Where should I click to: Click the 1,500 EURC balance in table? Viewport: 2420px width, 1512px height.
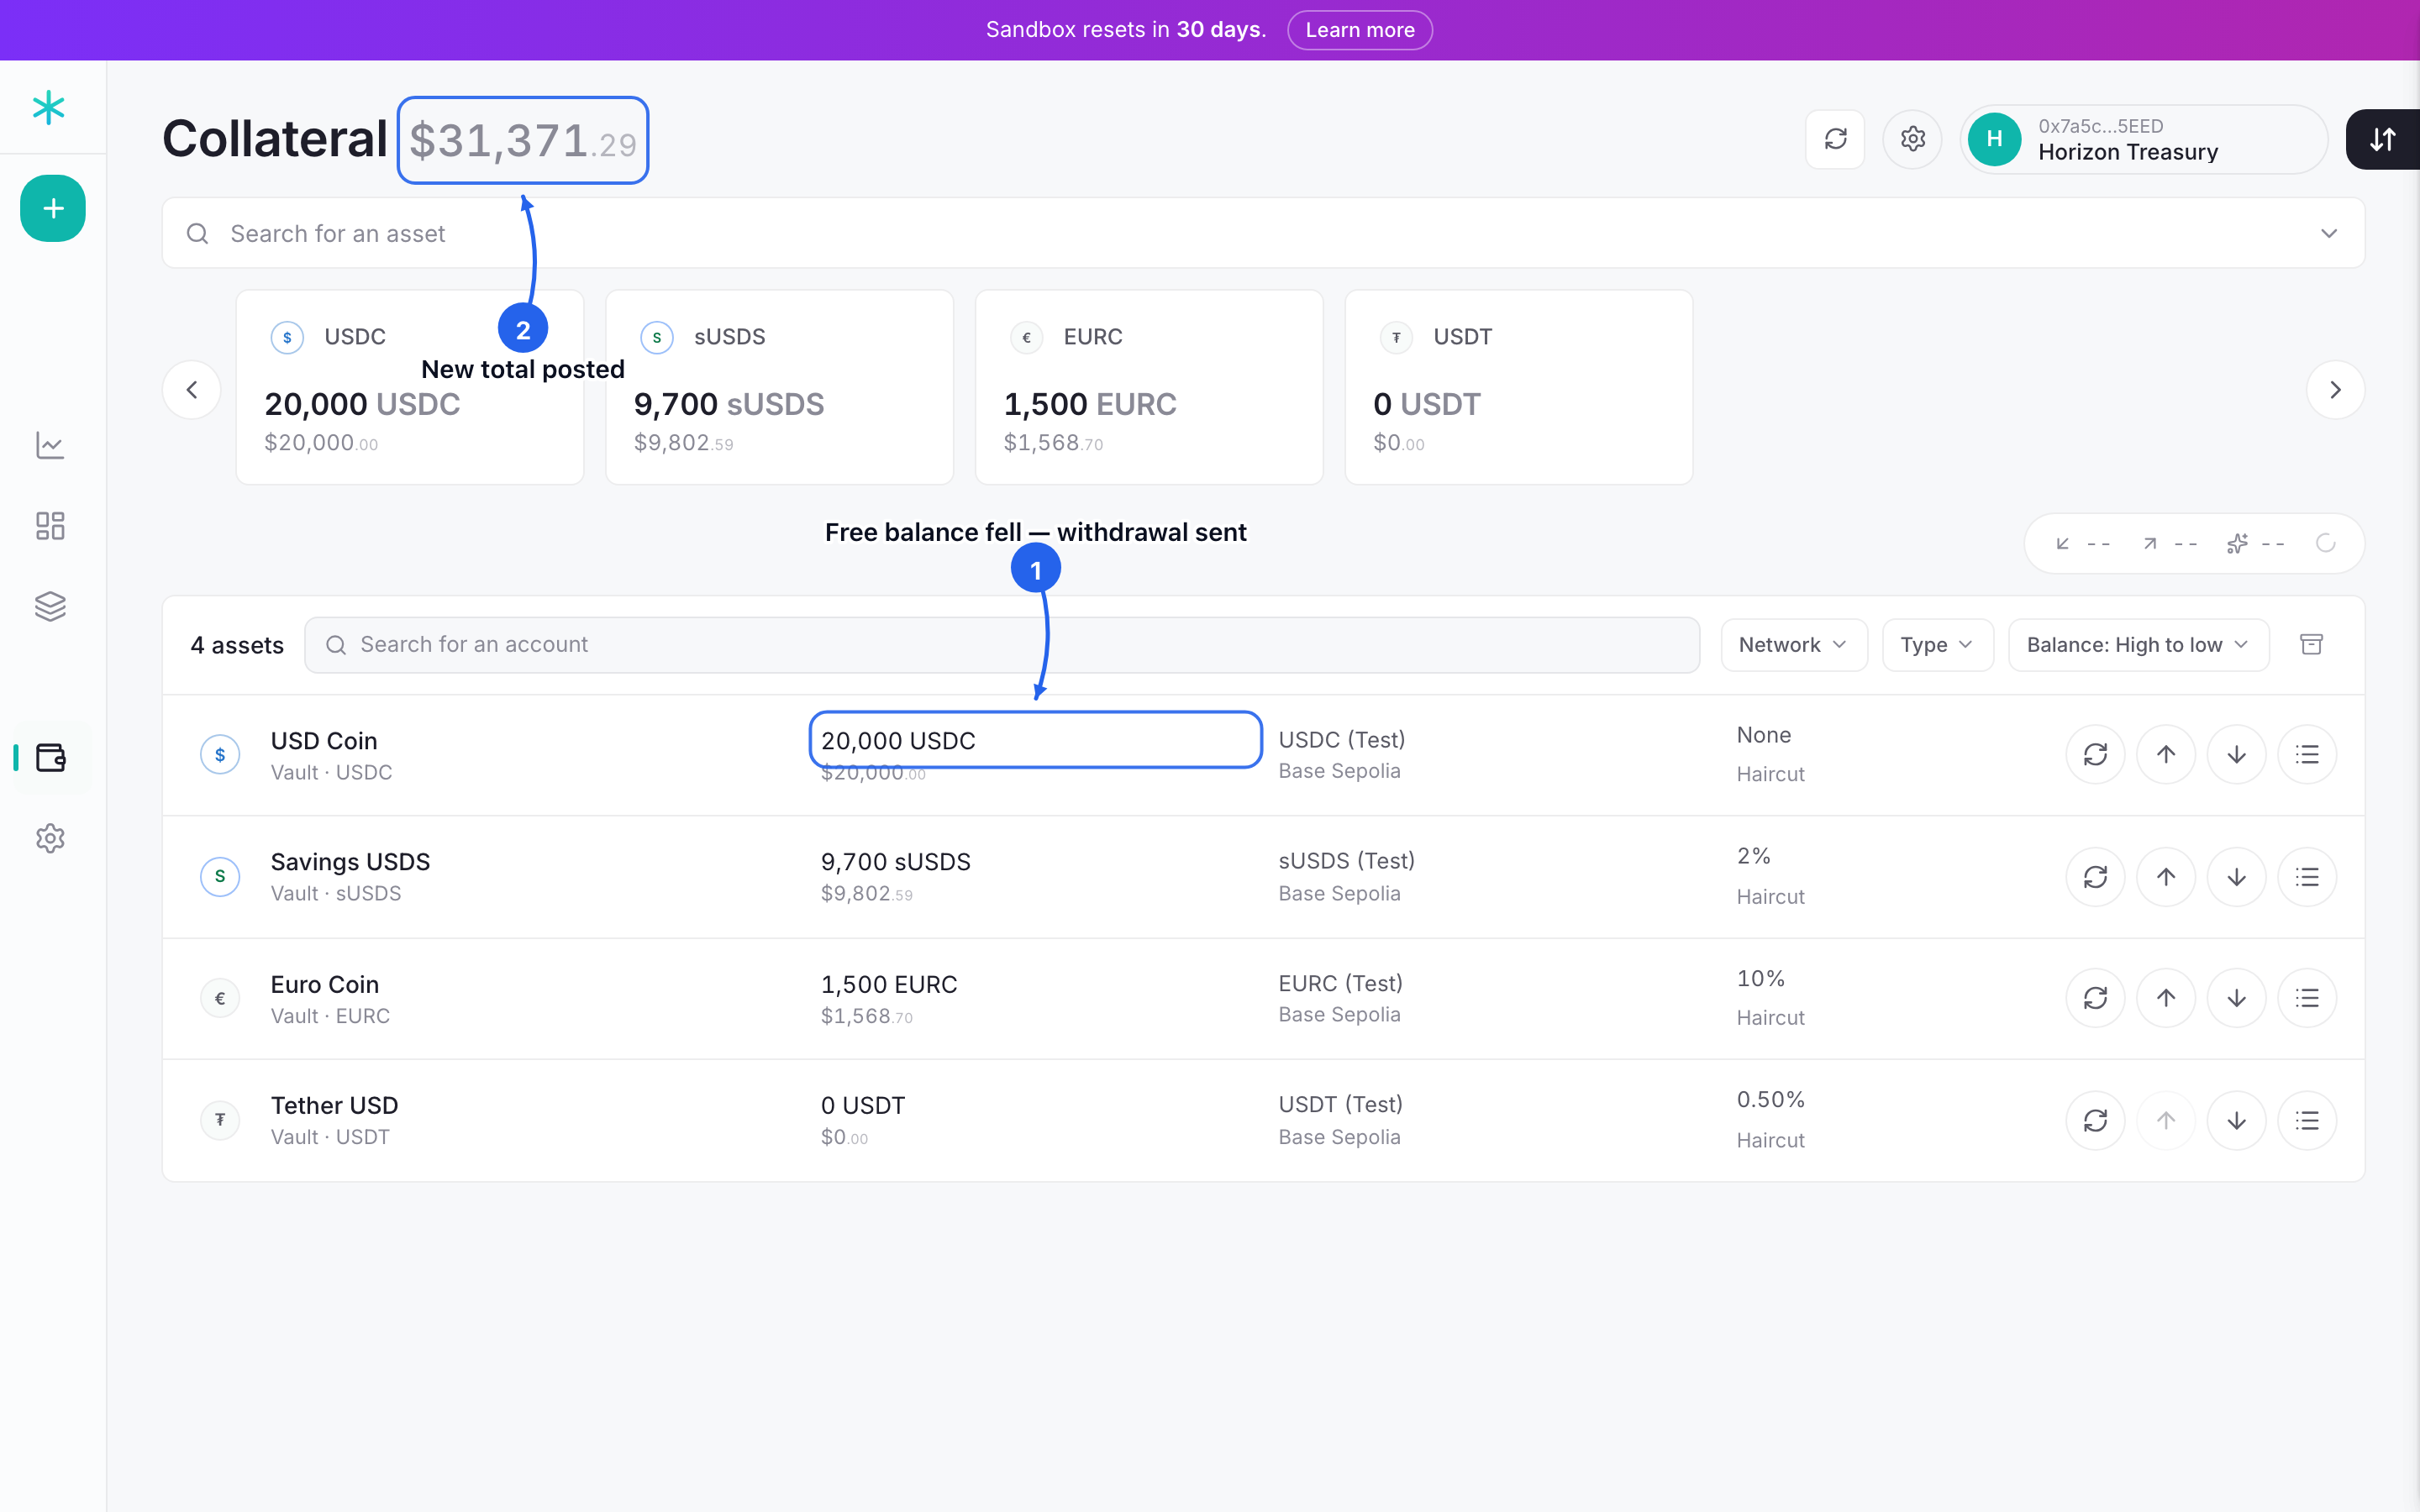click(x=889, y=985)
